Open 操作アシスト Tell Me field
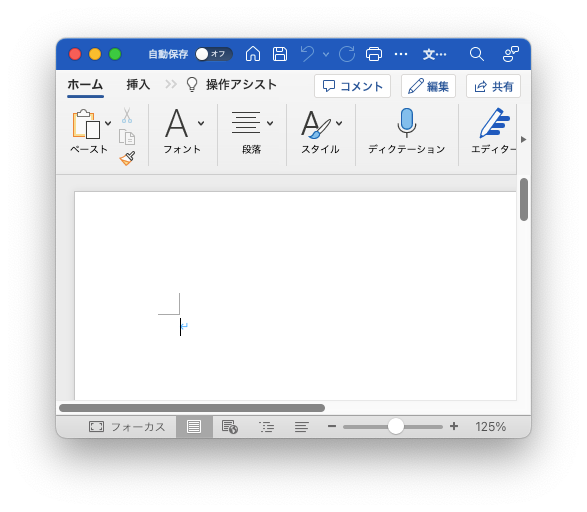Viewport: 587px width, 512px height. coord(232,85)
